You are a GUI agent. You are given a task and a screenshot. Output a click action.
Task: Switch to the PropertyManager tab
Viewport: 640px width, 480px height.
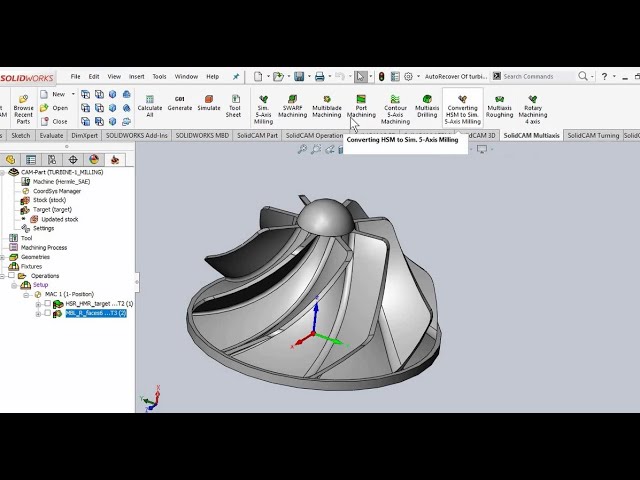(31, 160)
